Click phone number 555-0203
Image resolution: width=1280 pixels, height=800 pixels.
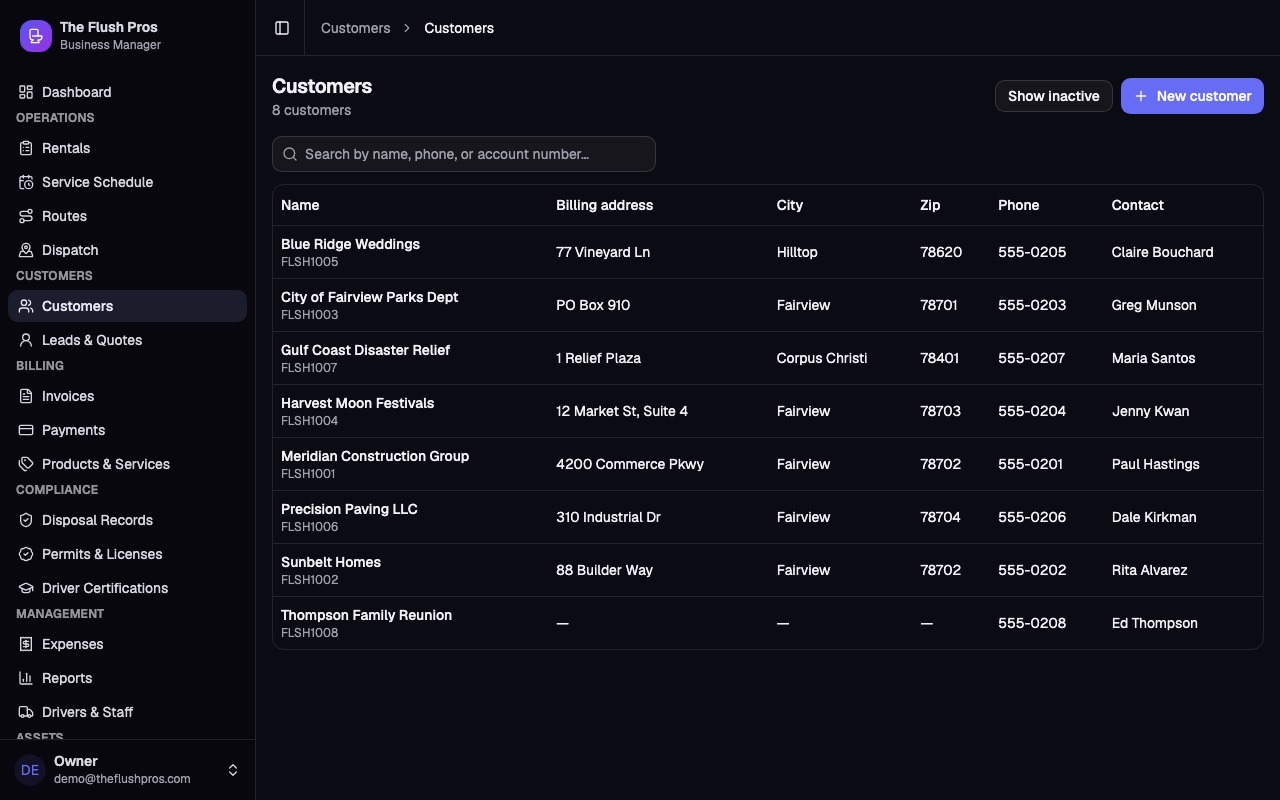click(1032, 305)
